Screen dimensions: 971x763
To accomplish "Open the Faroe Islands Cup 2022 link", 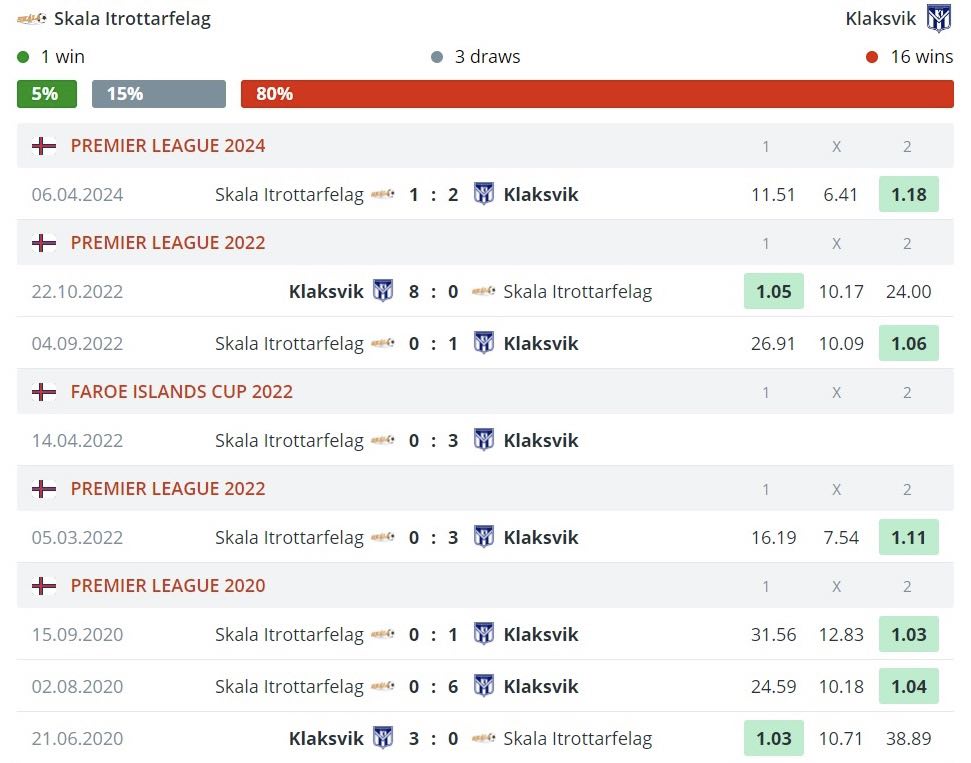I will (x=182, y=392).
